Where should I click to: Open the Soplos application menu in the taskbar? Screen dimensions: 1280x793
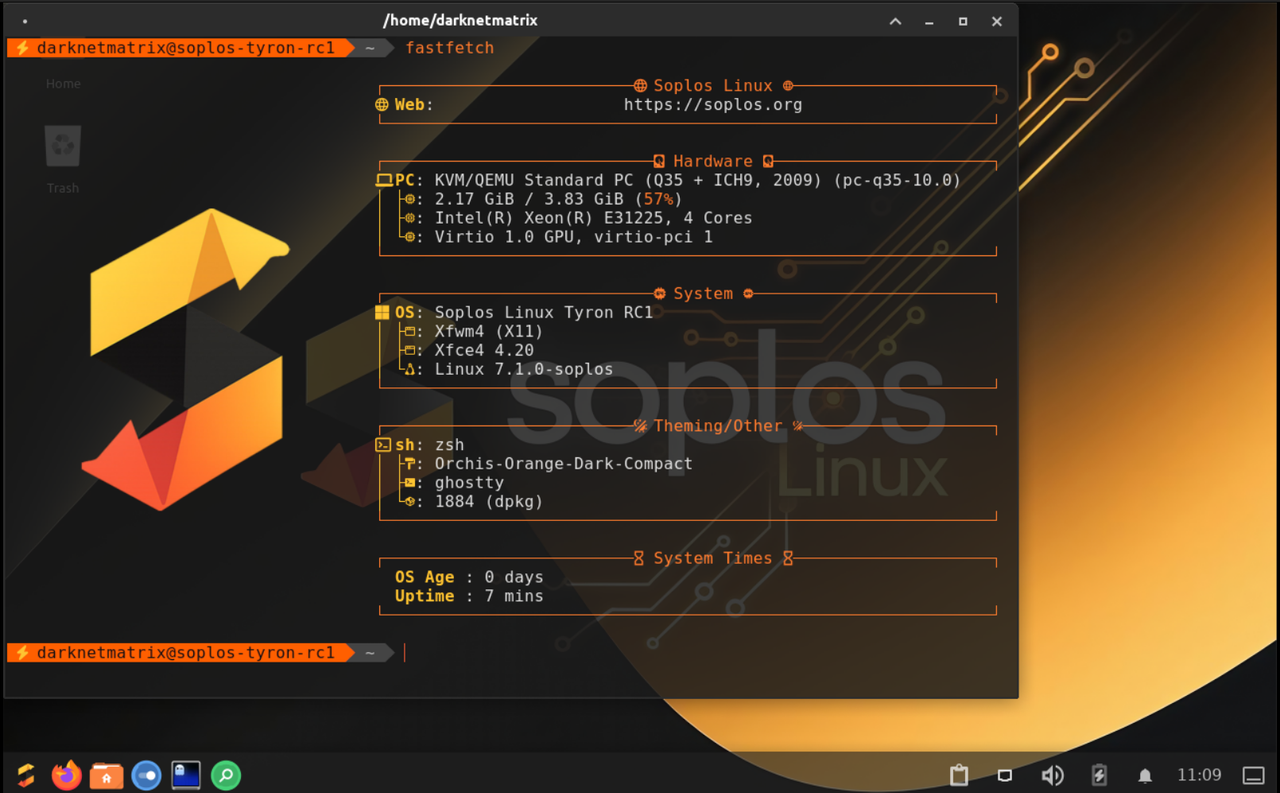[x=26, y=775]
